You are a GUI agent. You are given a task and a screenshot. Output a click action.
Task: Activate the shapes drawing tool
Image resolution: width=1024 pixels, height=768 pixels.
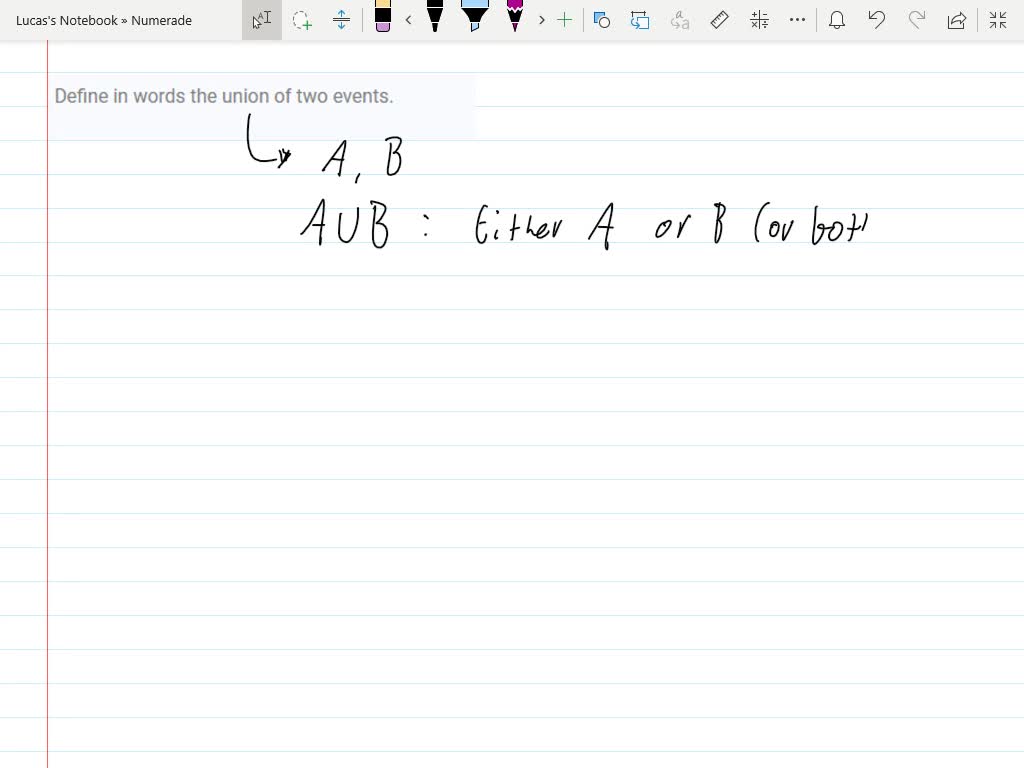coord(601,18)
